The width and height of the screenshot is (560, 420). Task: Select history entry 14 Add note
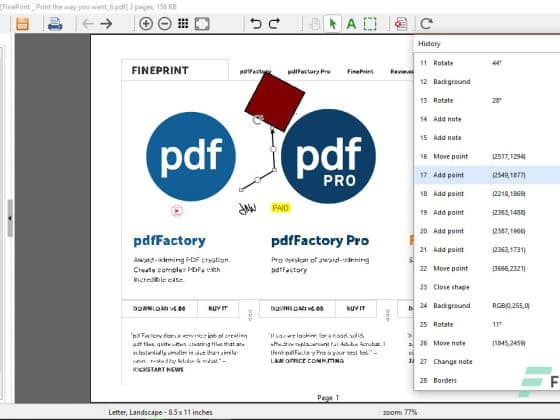[x=487, y=119]
